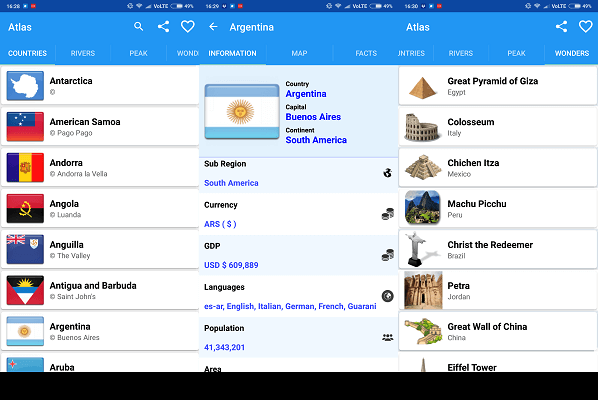
Task: Switch to RIVERS tab in the Wonders screen
Action: (461, 53)
